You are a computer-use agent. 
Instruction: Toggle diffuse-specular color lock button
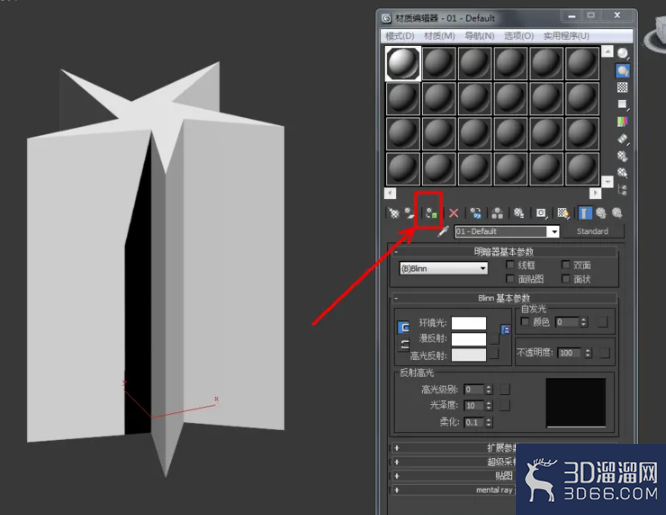(404, 344)
